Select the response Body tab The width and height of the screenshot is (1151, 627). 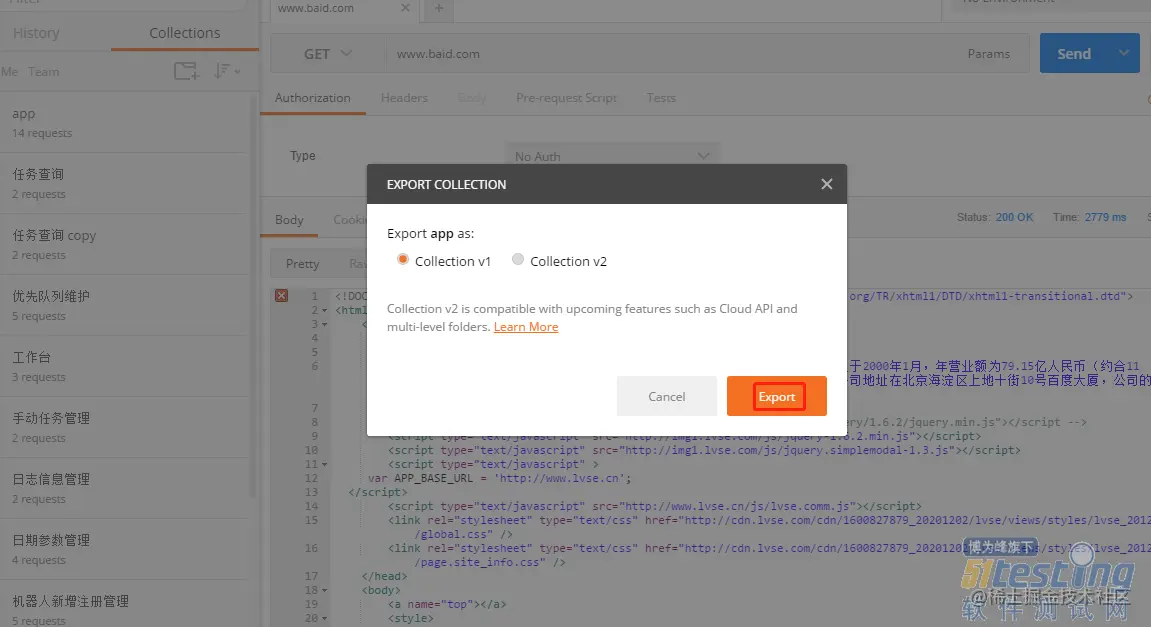[x=289, y=220]
